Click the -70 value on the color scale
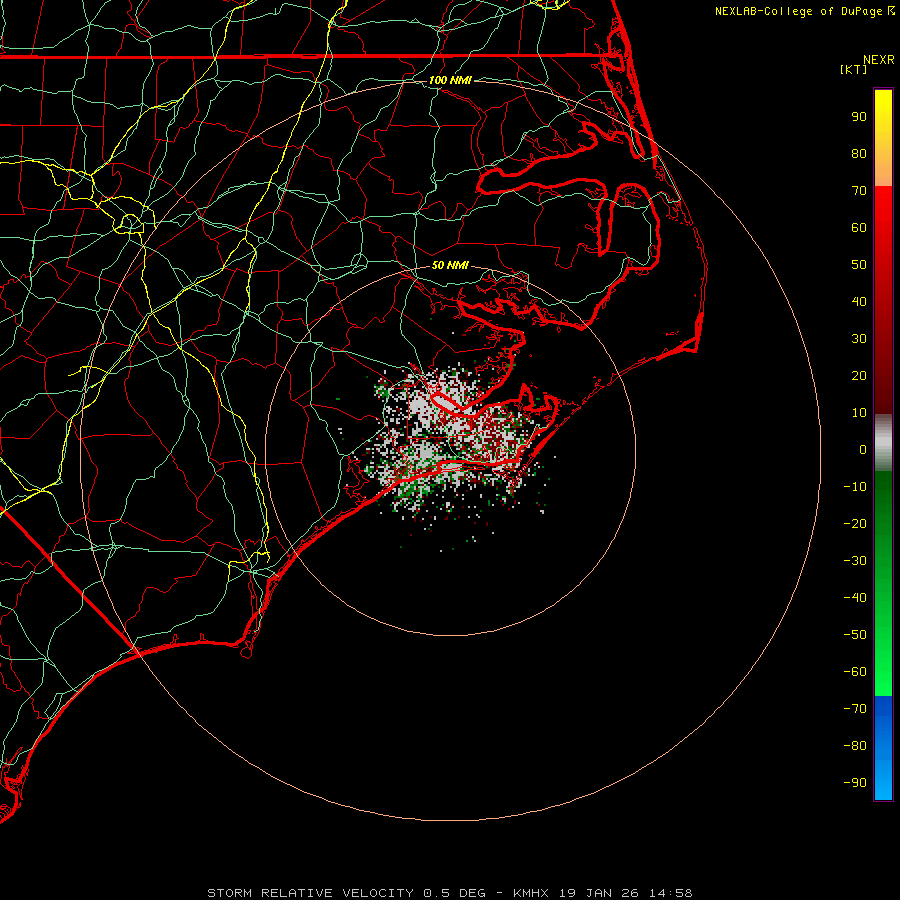 pyautogui.click(x=855, y=709)
